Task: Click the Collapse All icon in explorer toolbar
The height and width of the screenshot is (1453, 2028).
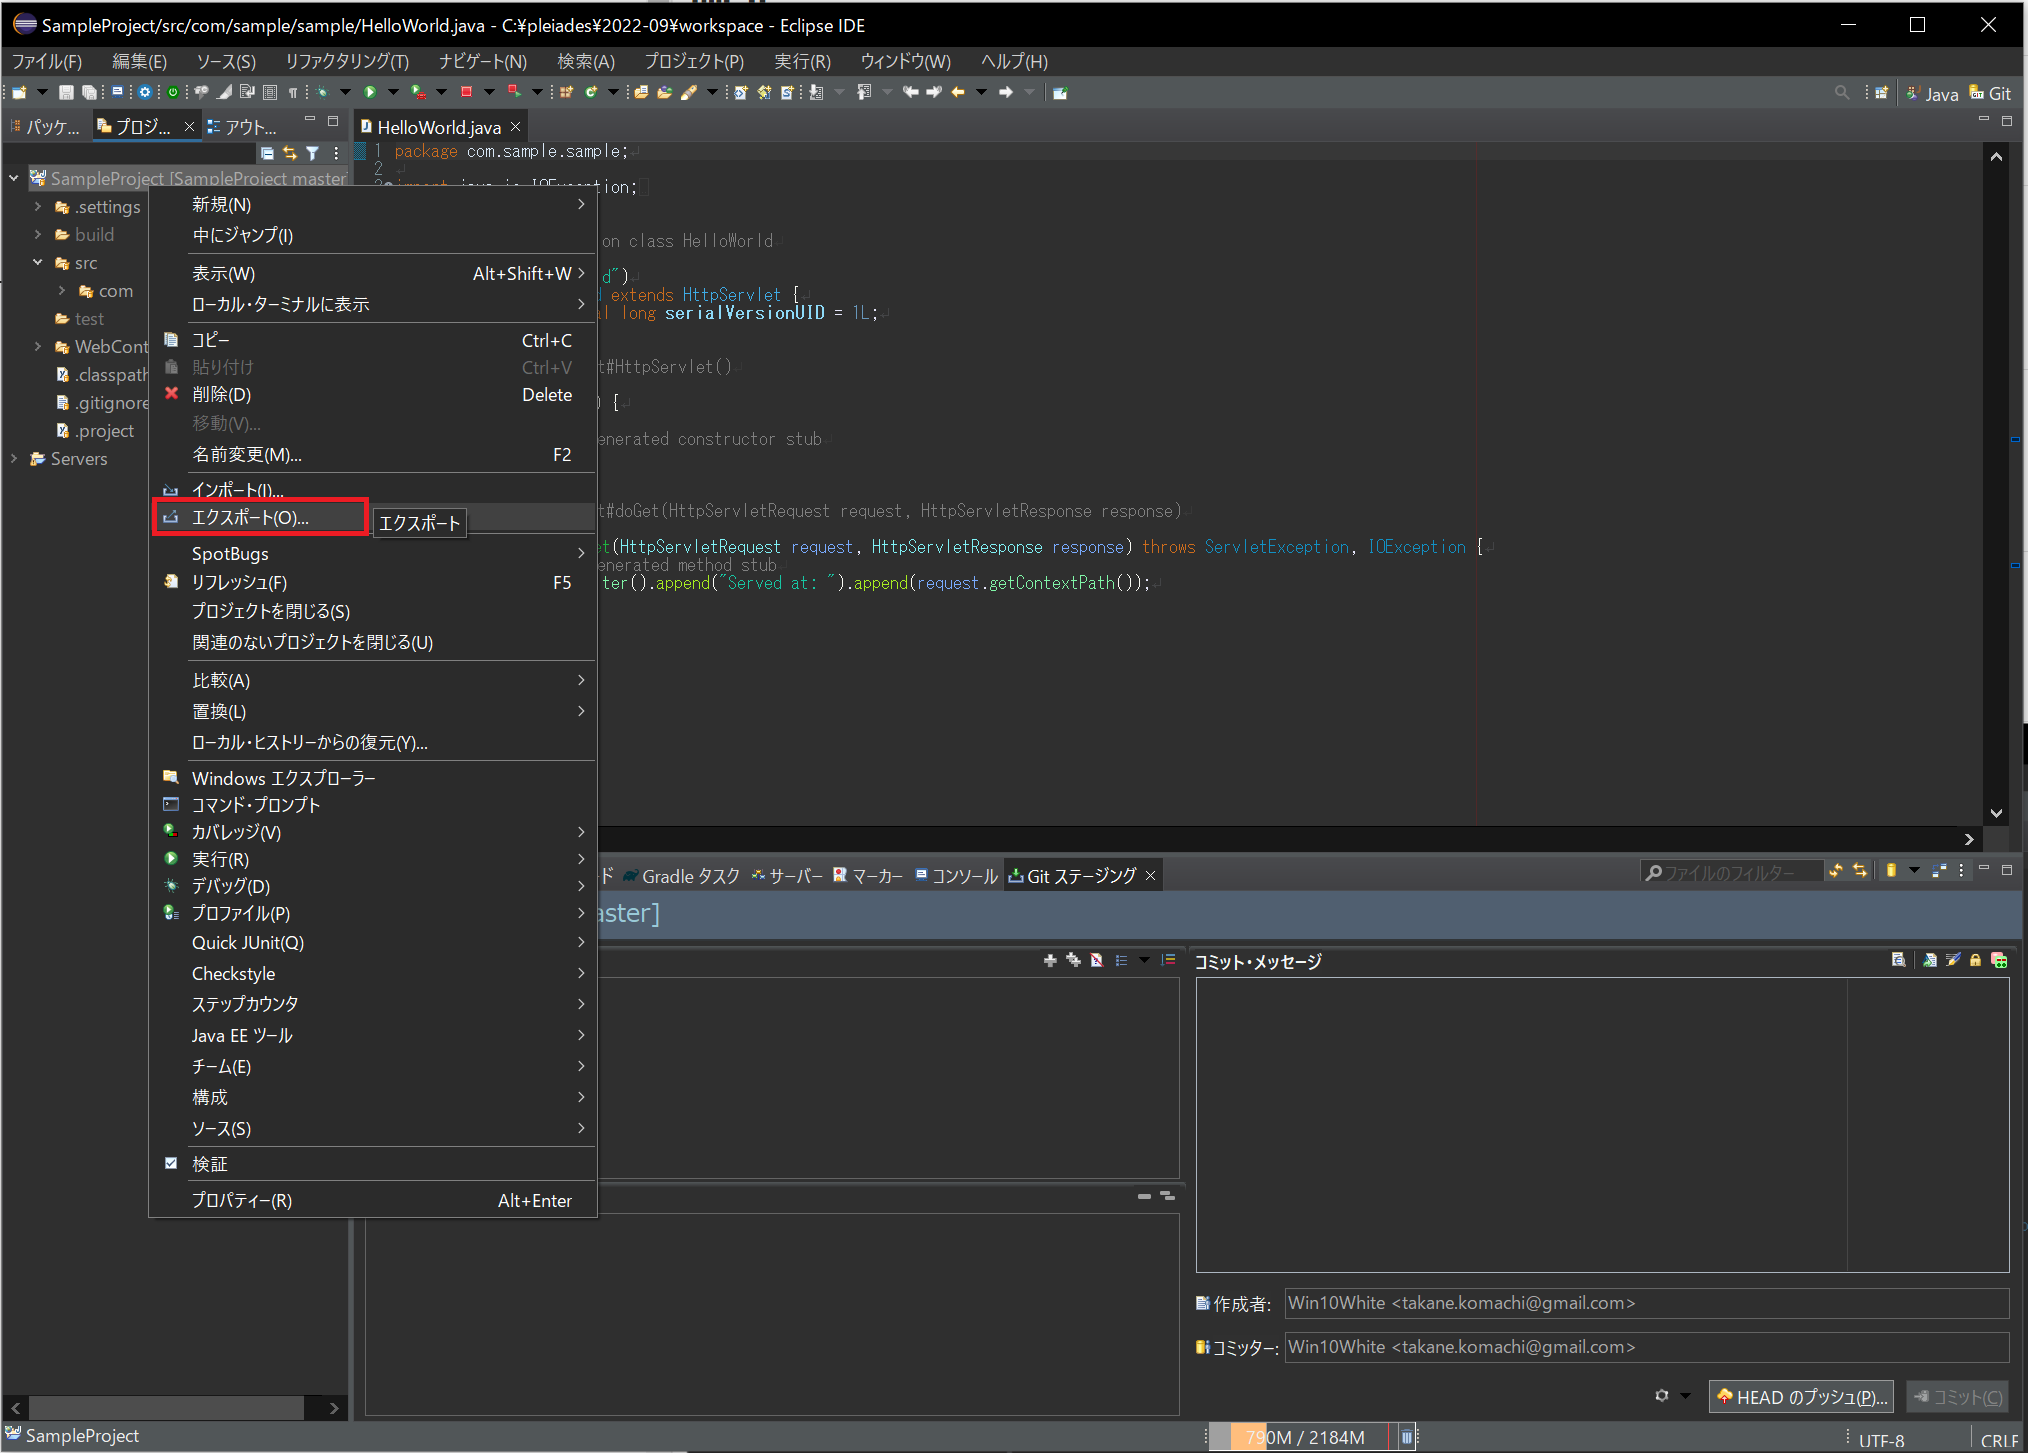Action: (267, 153)
